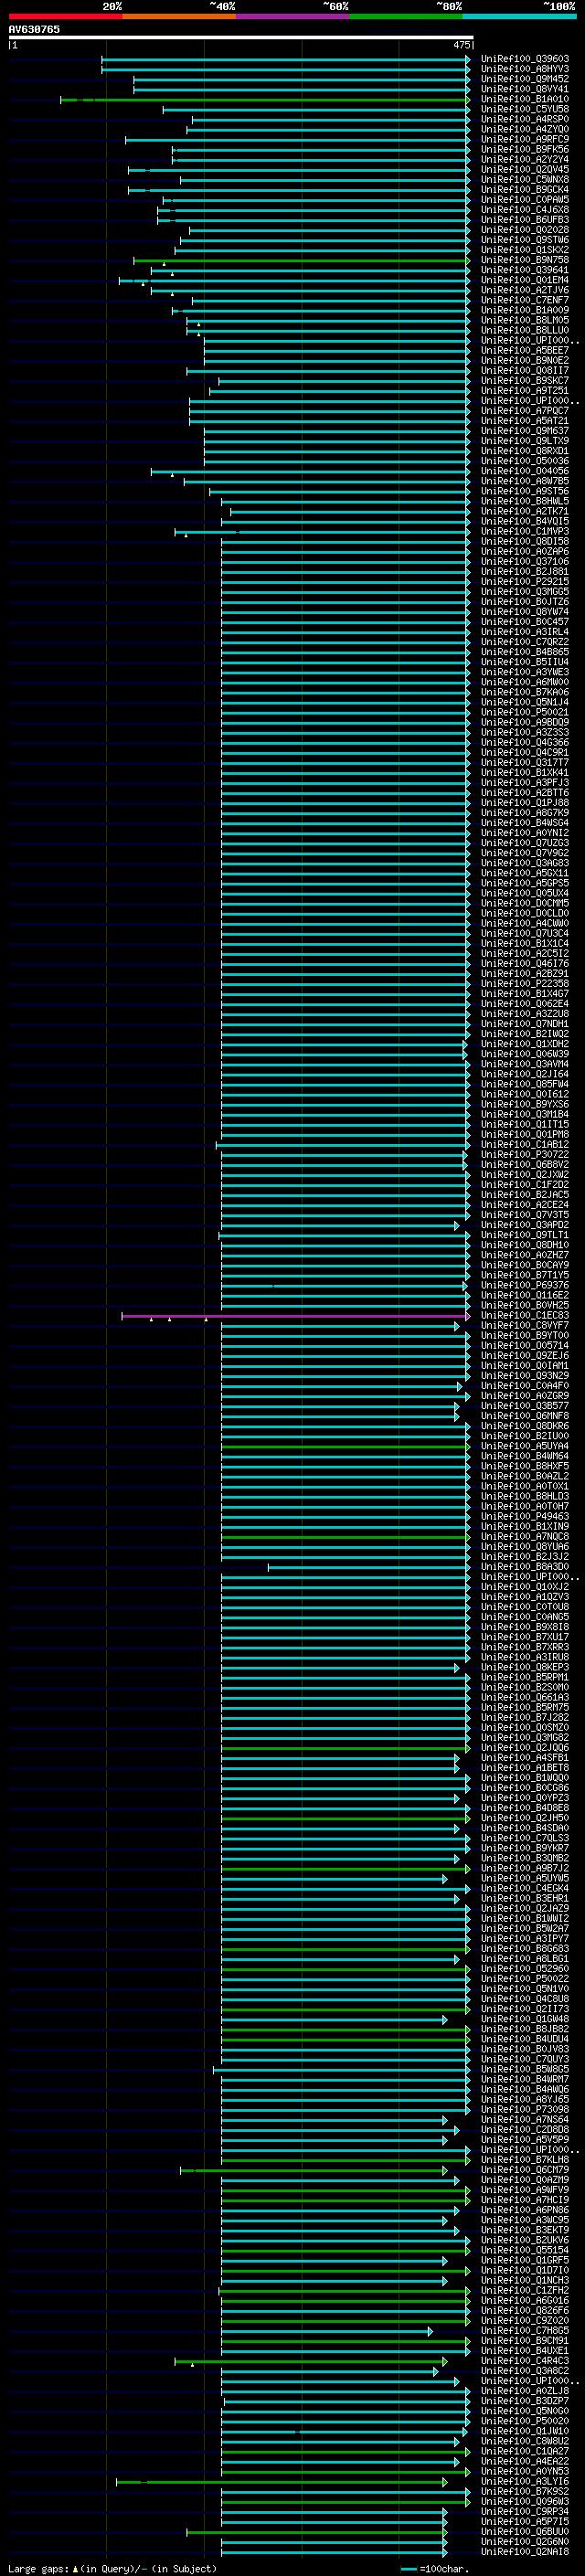Open hit UniRef100_C8VYF7

point(524,1326)
